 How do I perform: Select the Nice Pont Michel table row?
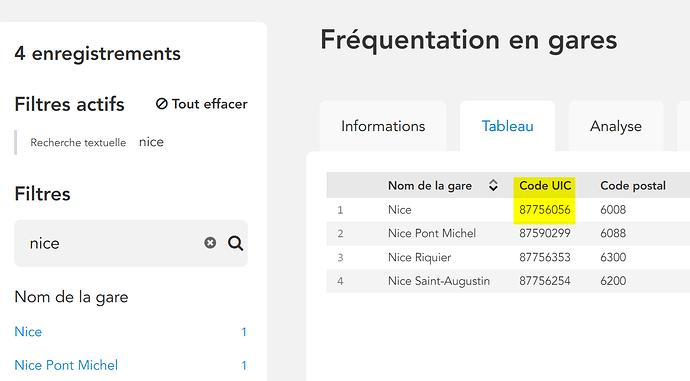point(508,233)
